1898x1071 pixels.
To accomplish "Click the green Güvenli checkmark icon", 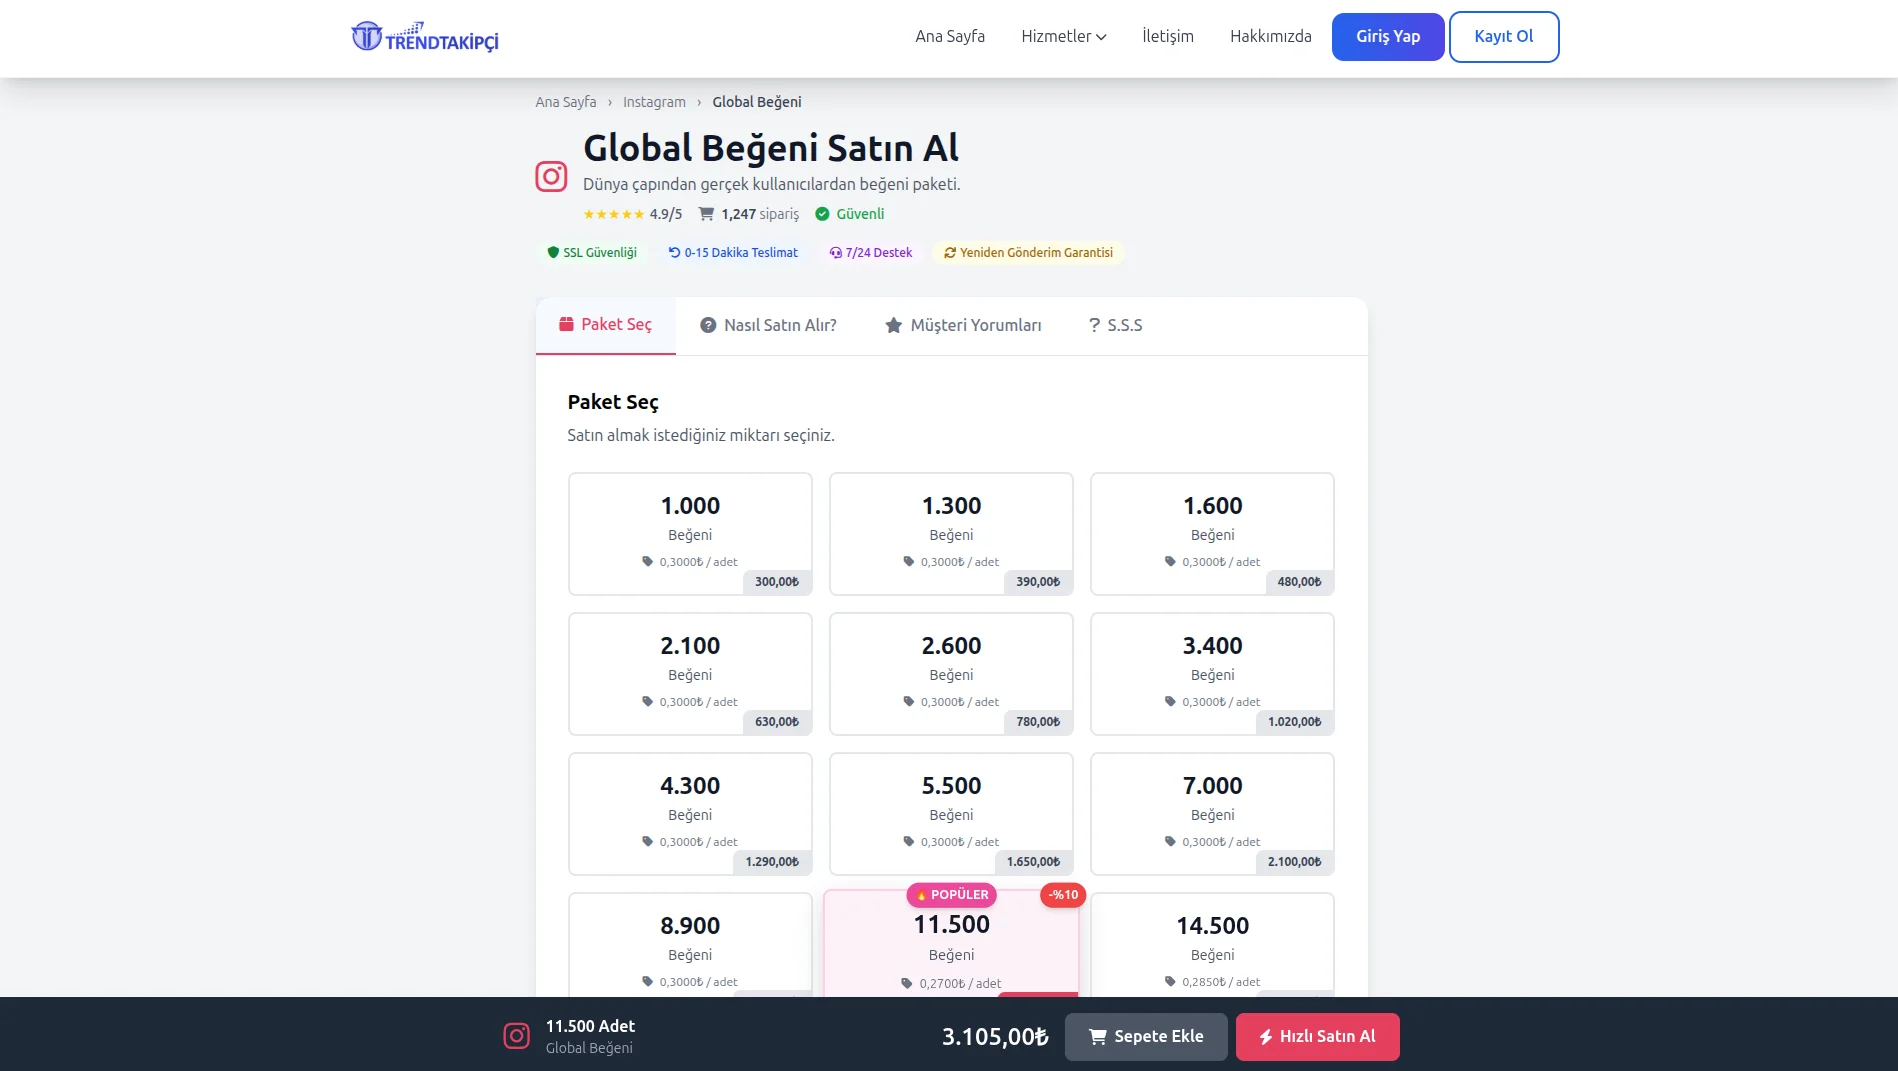I will [x=822, y=214].
